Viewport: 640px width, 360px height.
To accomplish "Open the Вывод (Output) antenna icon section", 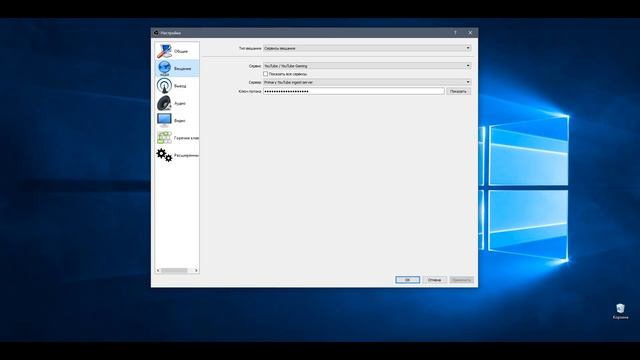I will pyautogui.click(x=177, y=86).
